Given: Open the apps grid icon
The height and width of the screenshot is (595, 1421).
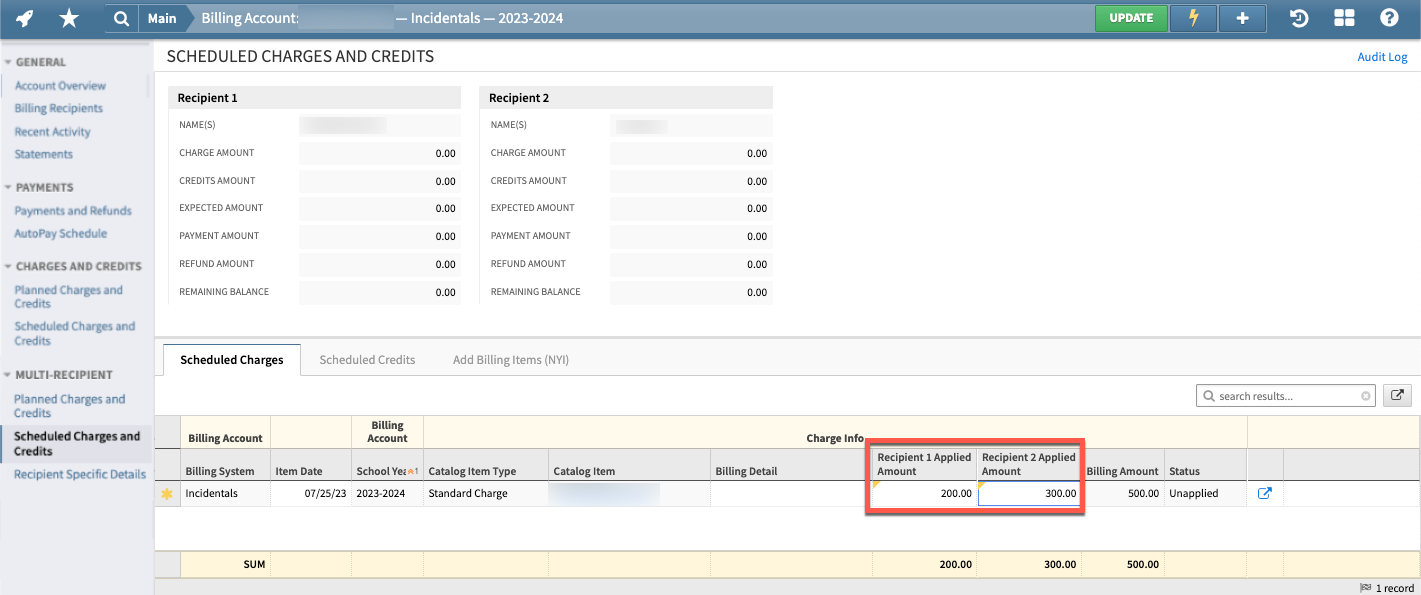Looking at the screenshot, I should click(x=1344, y=17).
